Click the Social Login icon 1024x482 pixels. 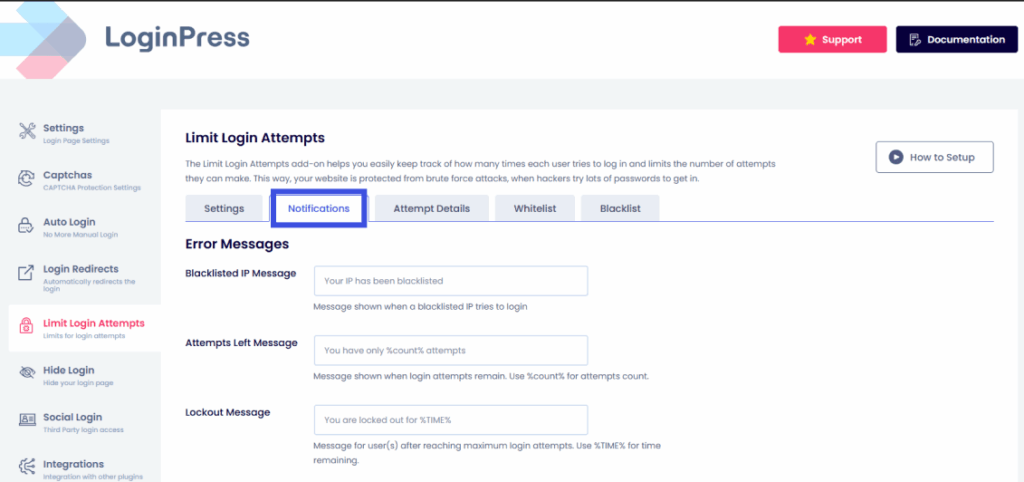pos(27,421)
